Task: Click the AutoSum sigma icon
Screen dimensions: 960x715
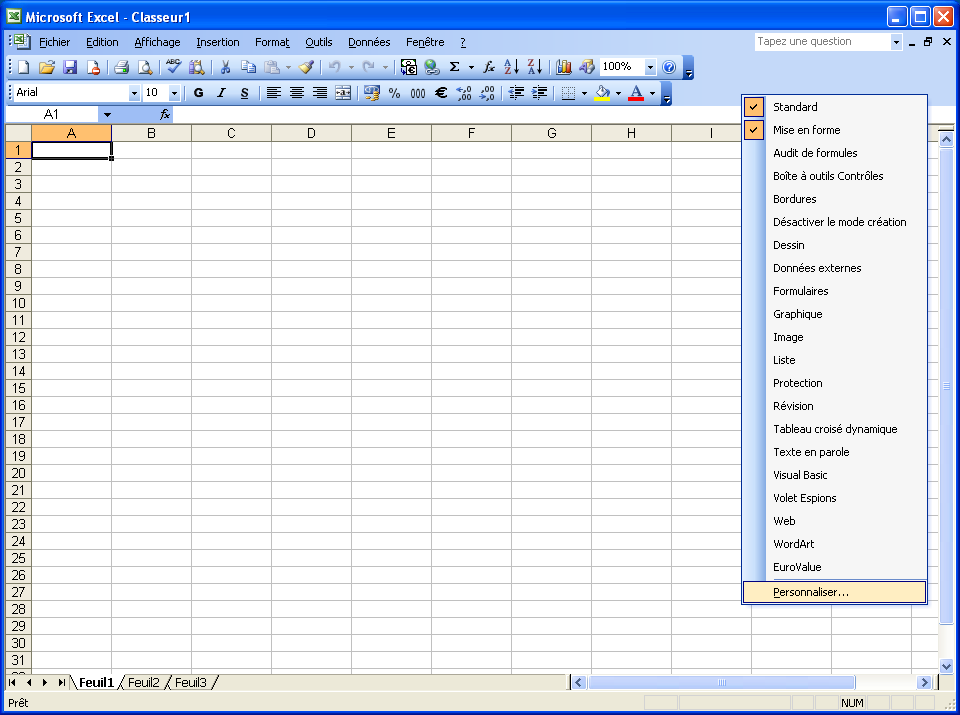Action: tap(454, 67)
